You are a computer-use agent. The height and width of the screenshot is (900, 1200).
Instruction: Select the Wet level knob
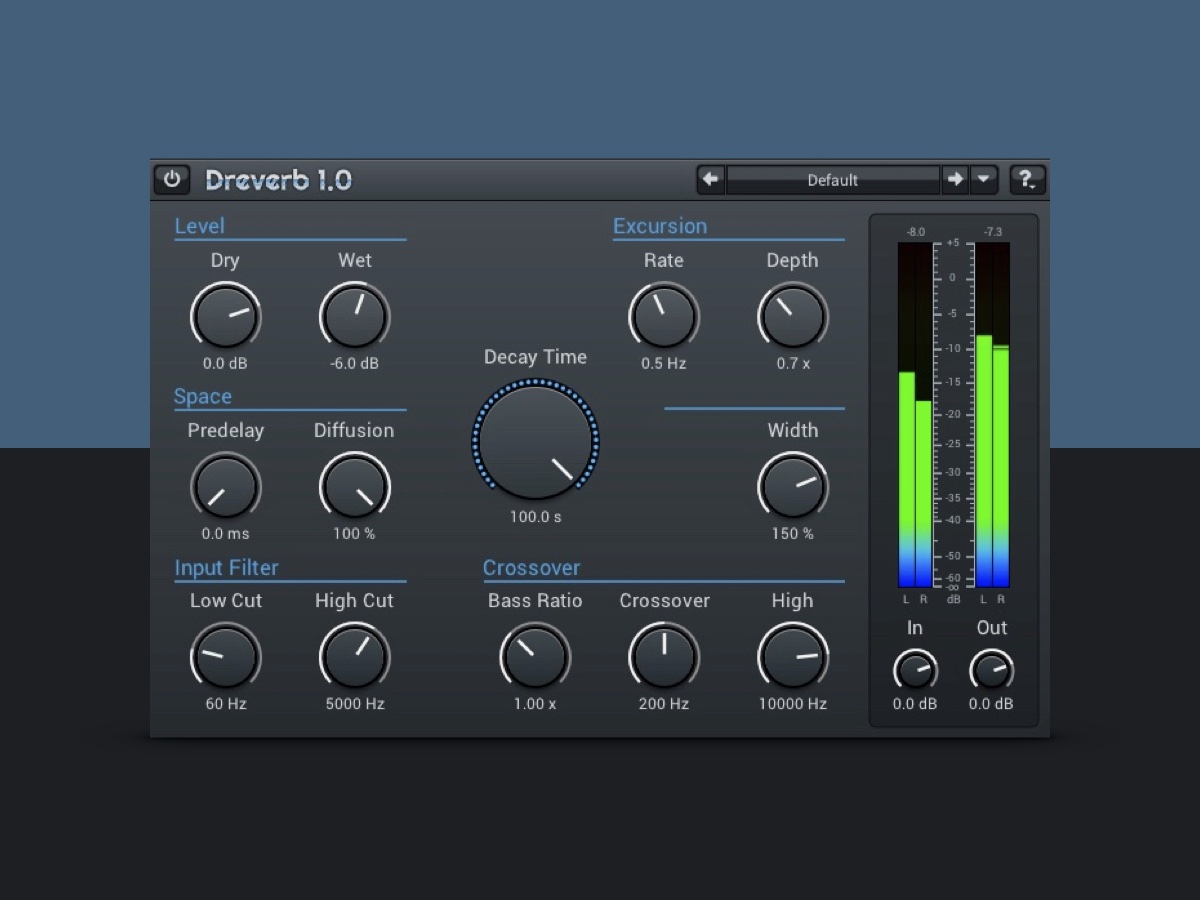click(x=354, y=315)
